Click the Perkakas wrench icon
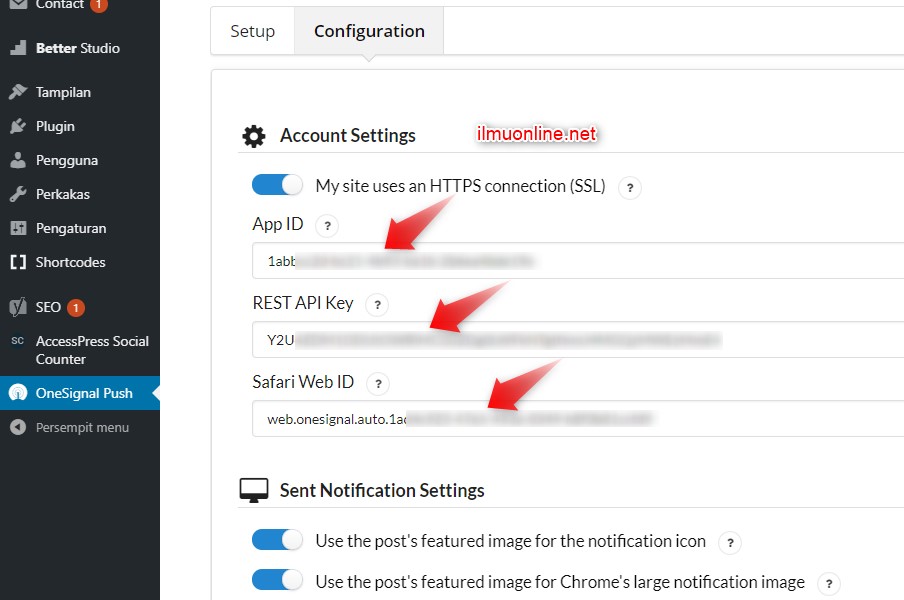This screenshot has width=904, height=600. click(x=17, y=194)
